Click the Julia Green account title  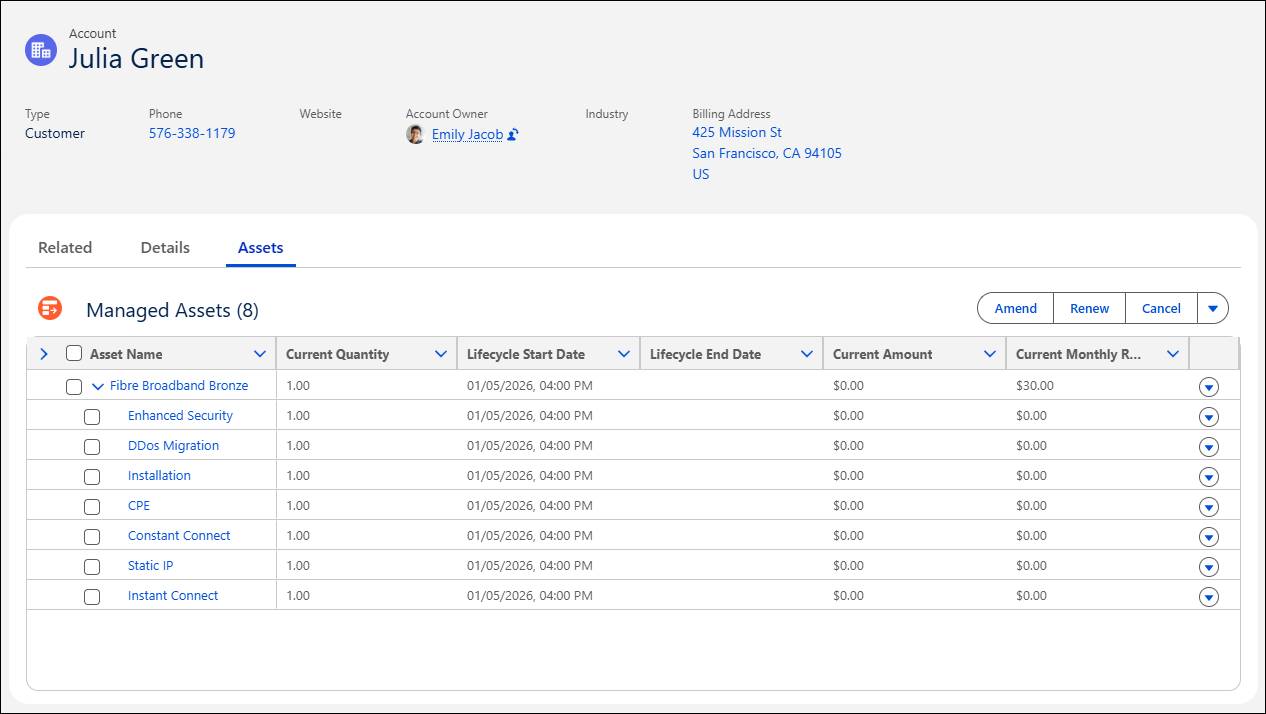(x=136, y=59)
